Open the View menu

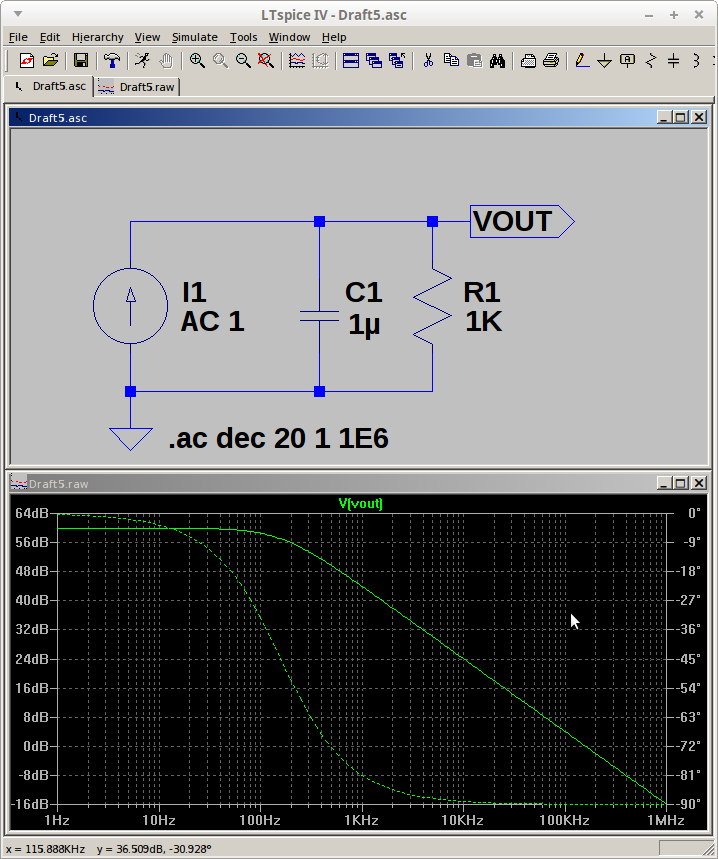tap(147, 37)
